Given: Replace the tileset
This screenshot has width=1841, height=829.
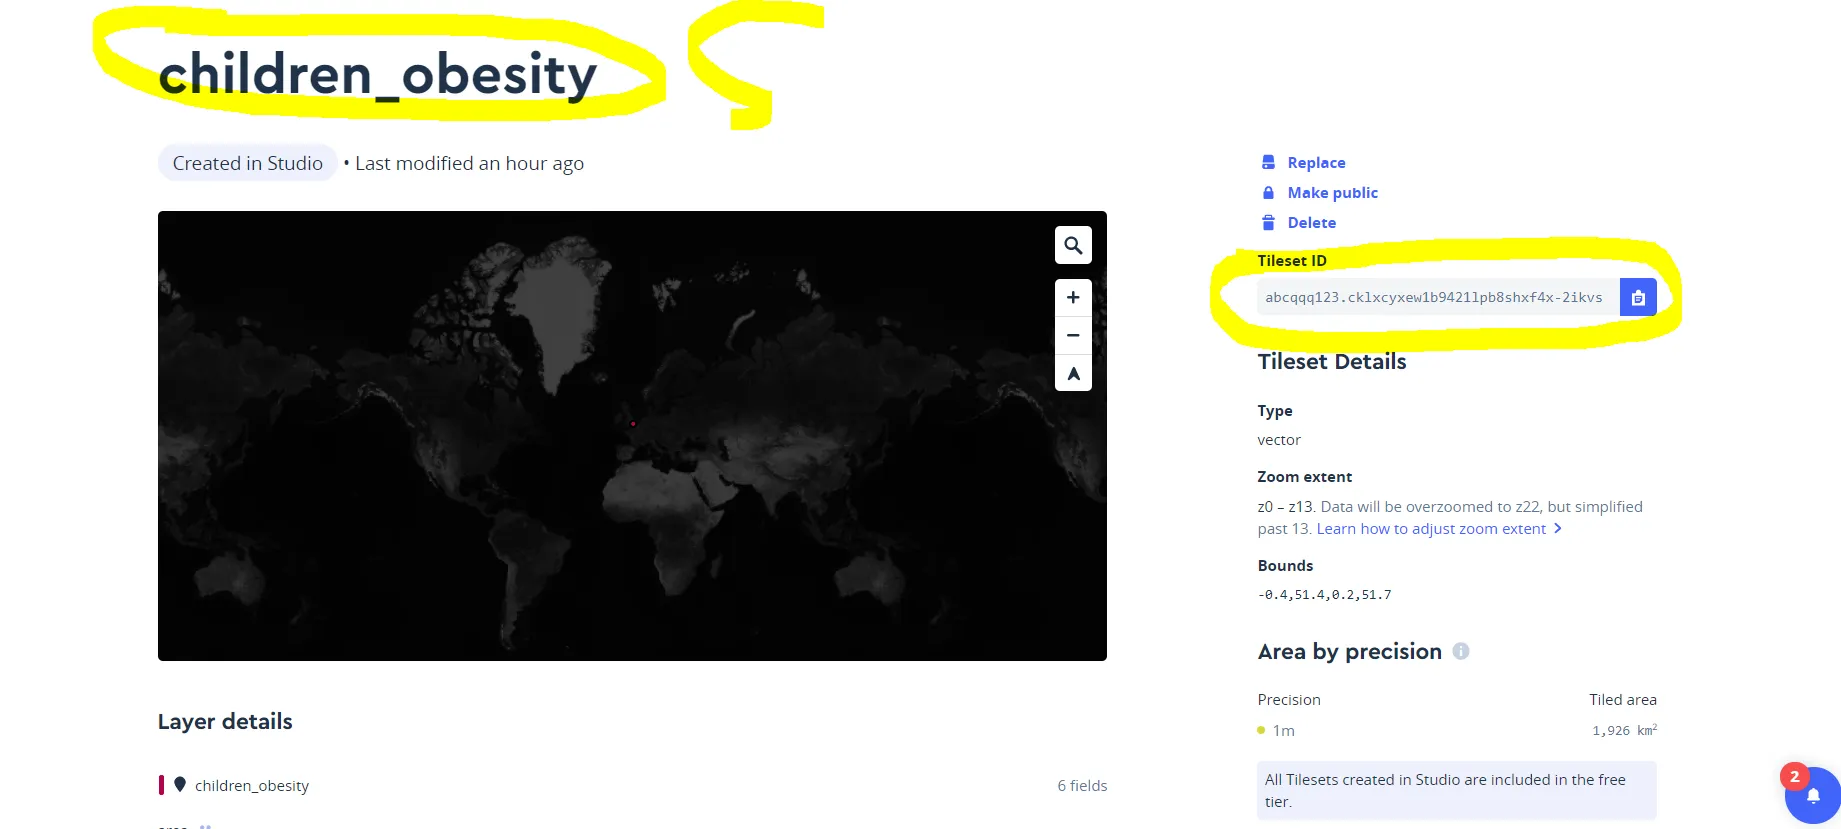Looking at the screenshot, I should coord(1316,162).
